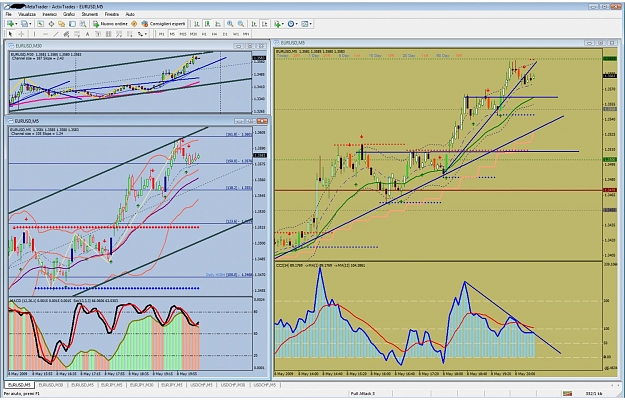Expand the New Chart dropdown arrow
This screenshot has height=400, width=625.
16,24
